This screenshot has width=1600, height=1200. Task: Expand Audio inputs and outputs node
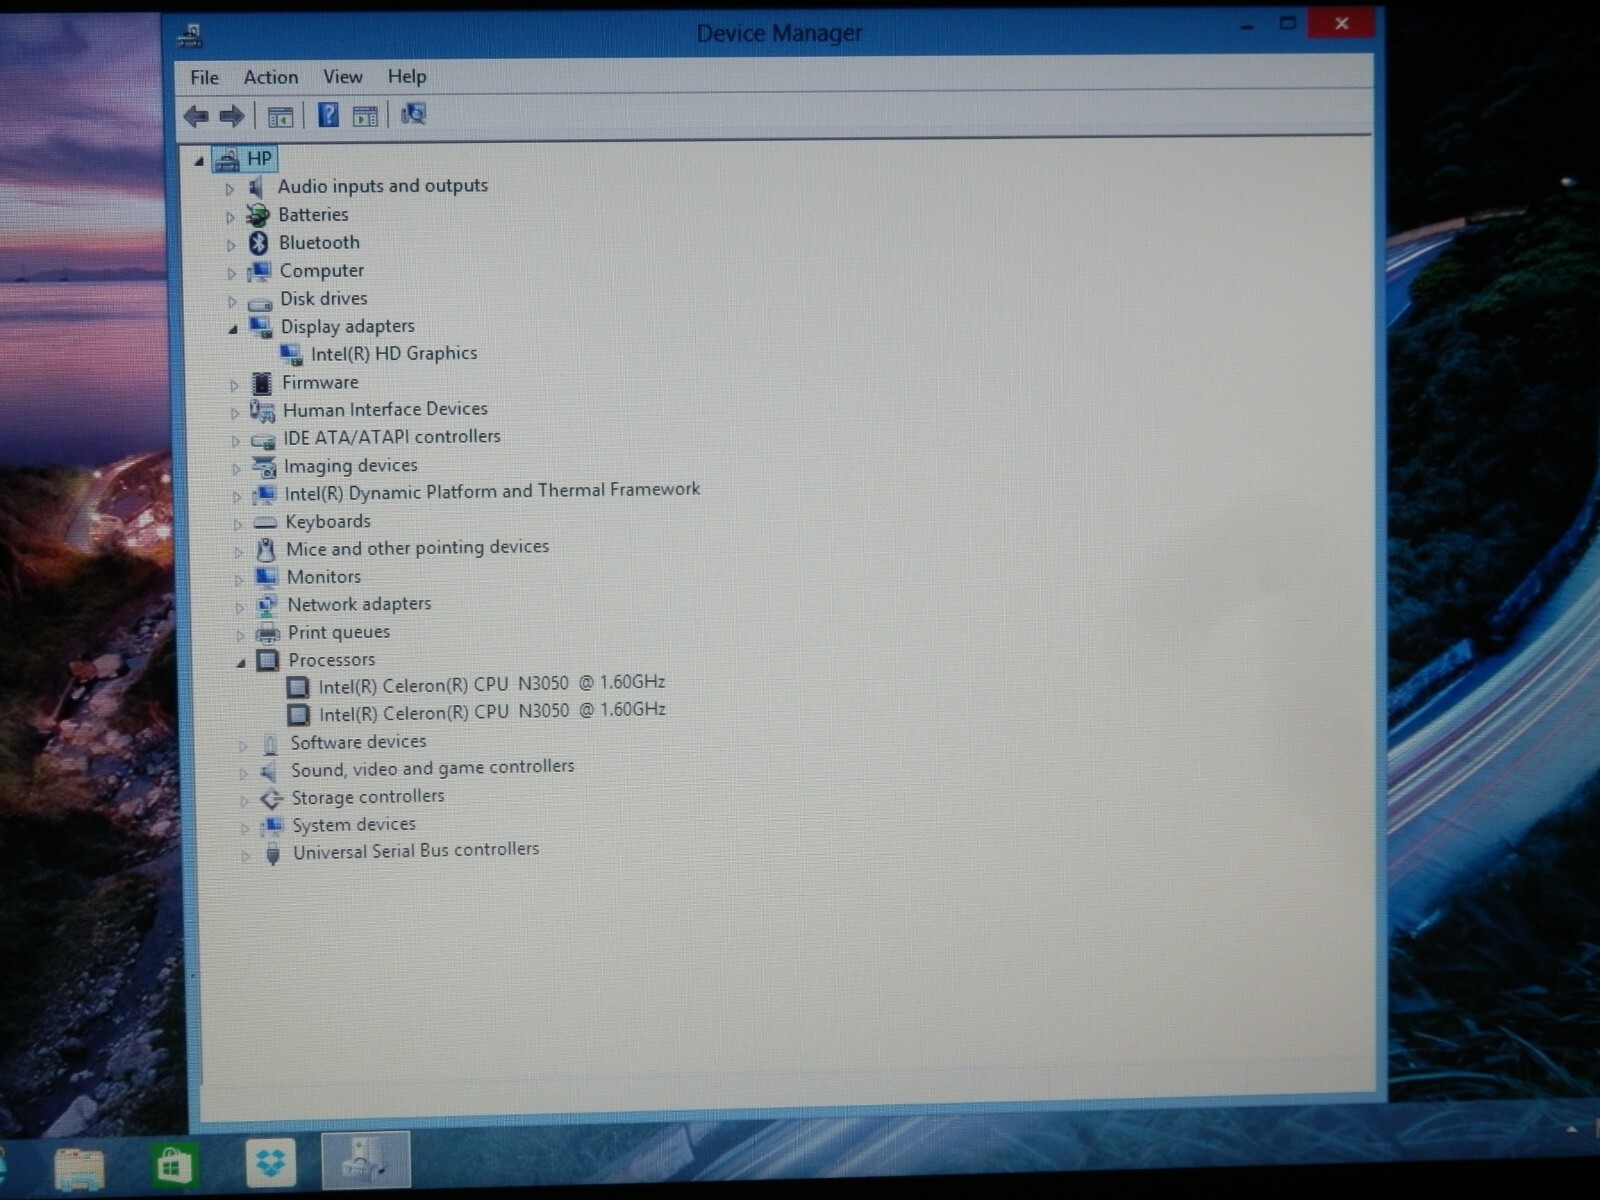tap(229, 188)
